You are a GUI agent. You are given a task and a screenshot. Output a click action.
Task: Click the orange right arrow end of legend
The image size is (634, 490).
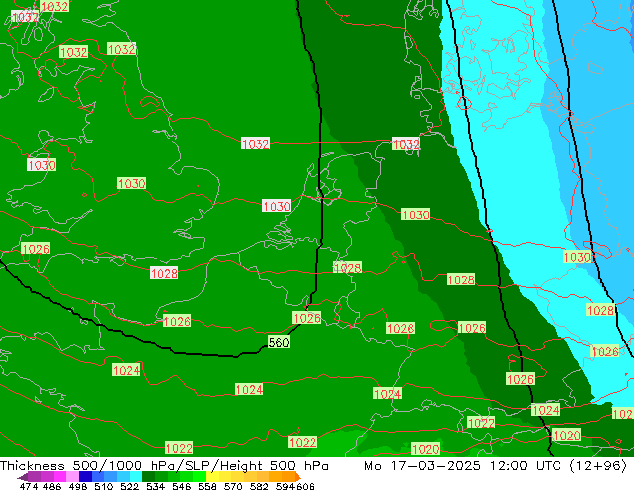coord(298,477)
